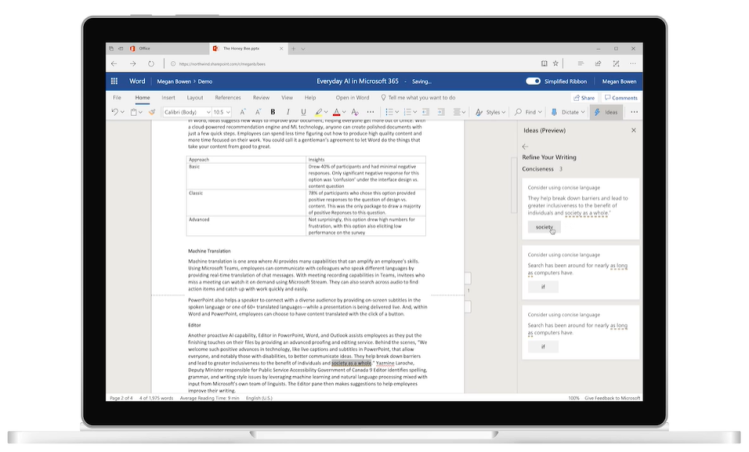Apply red font color
The image size is (749, 452).
(x=336, y=112)
